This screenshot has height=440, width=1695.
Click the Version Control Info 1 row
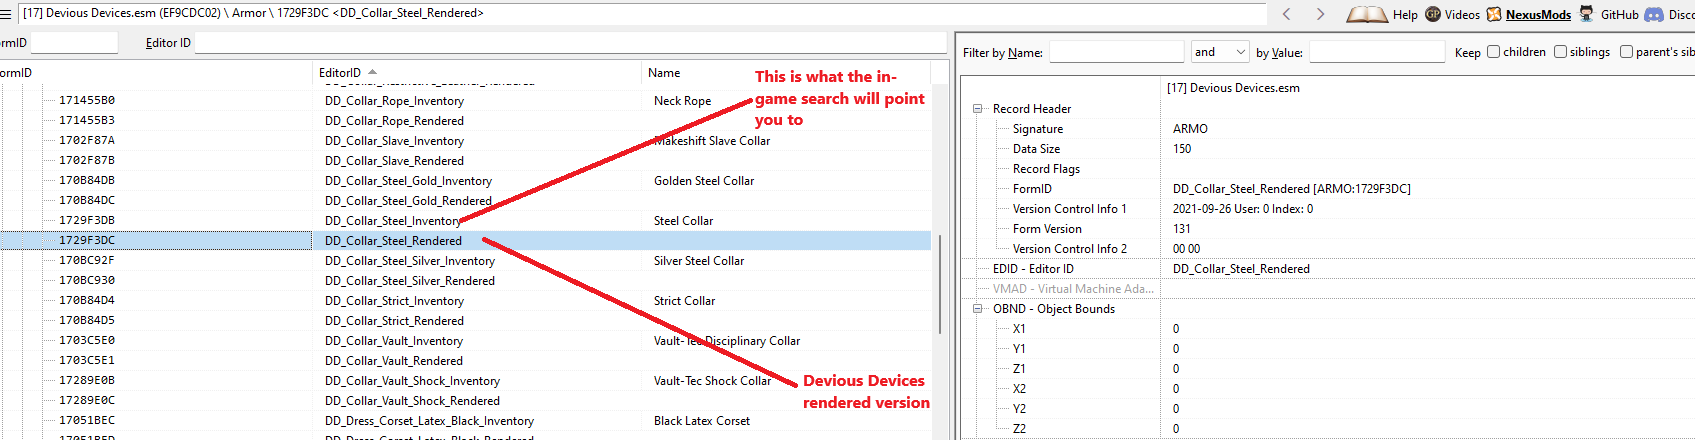pos(1328,209)
